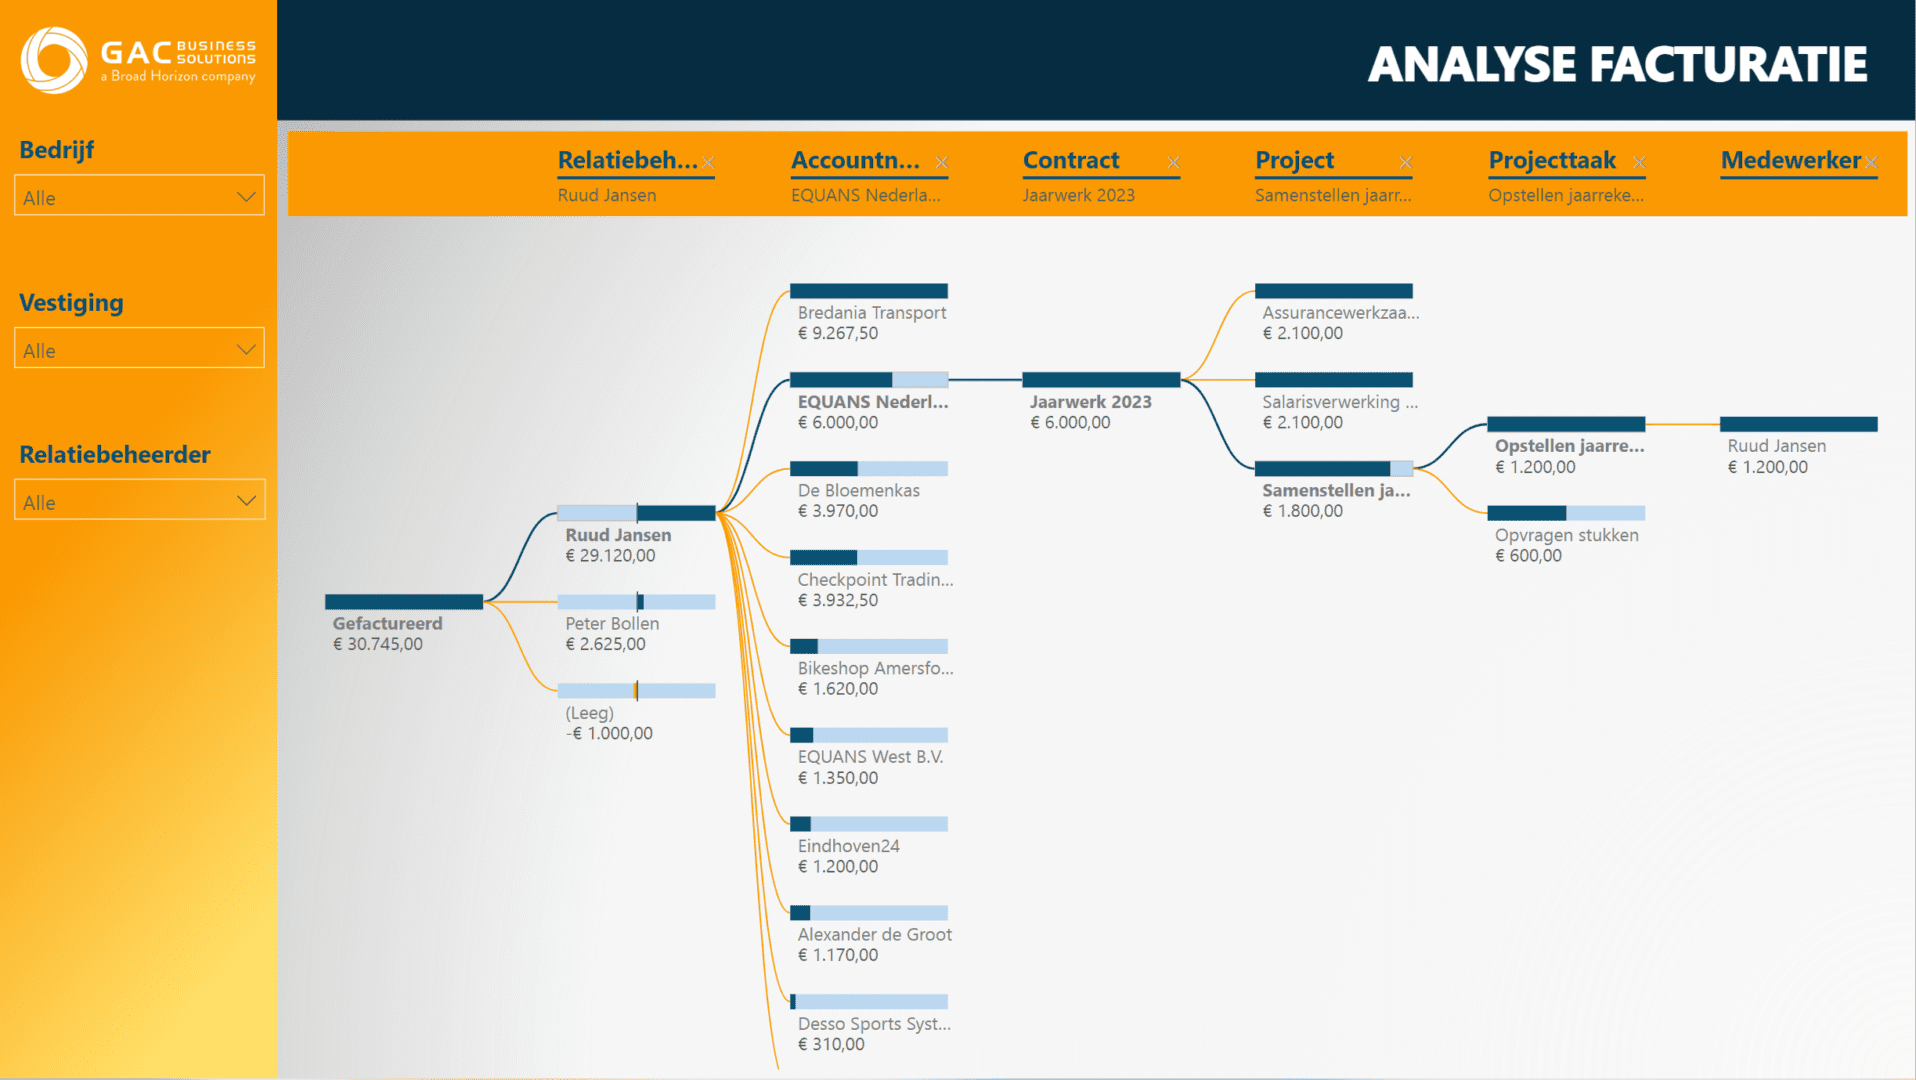The width and height of the screenshot is (1916, 1080).
Task: Select the Opvragen stukken task bar
Action: (1566, 513)
